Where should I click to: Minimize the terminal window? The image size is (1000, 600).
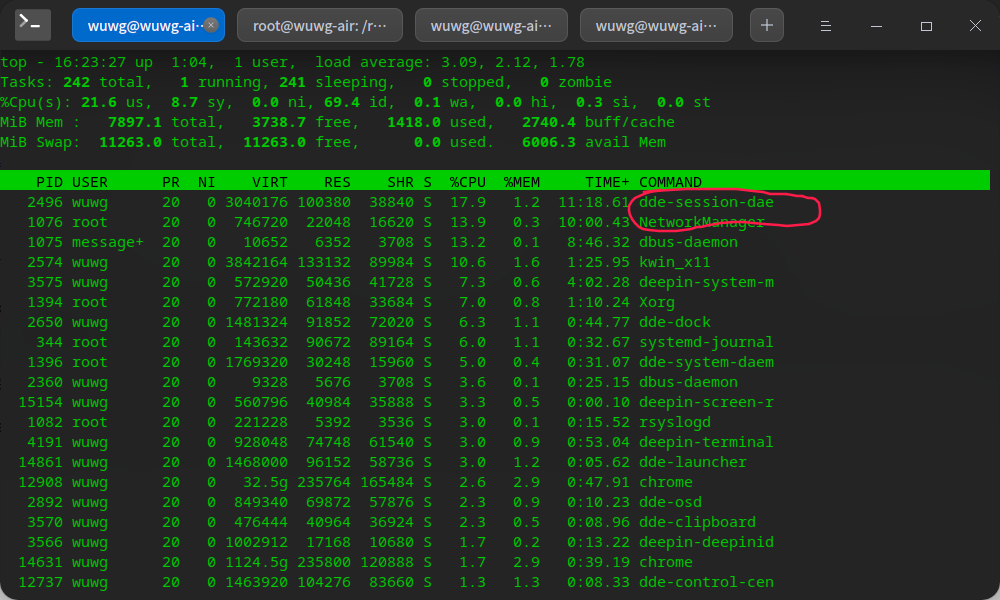(x=876, y=26)
